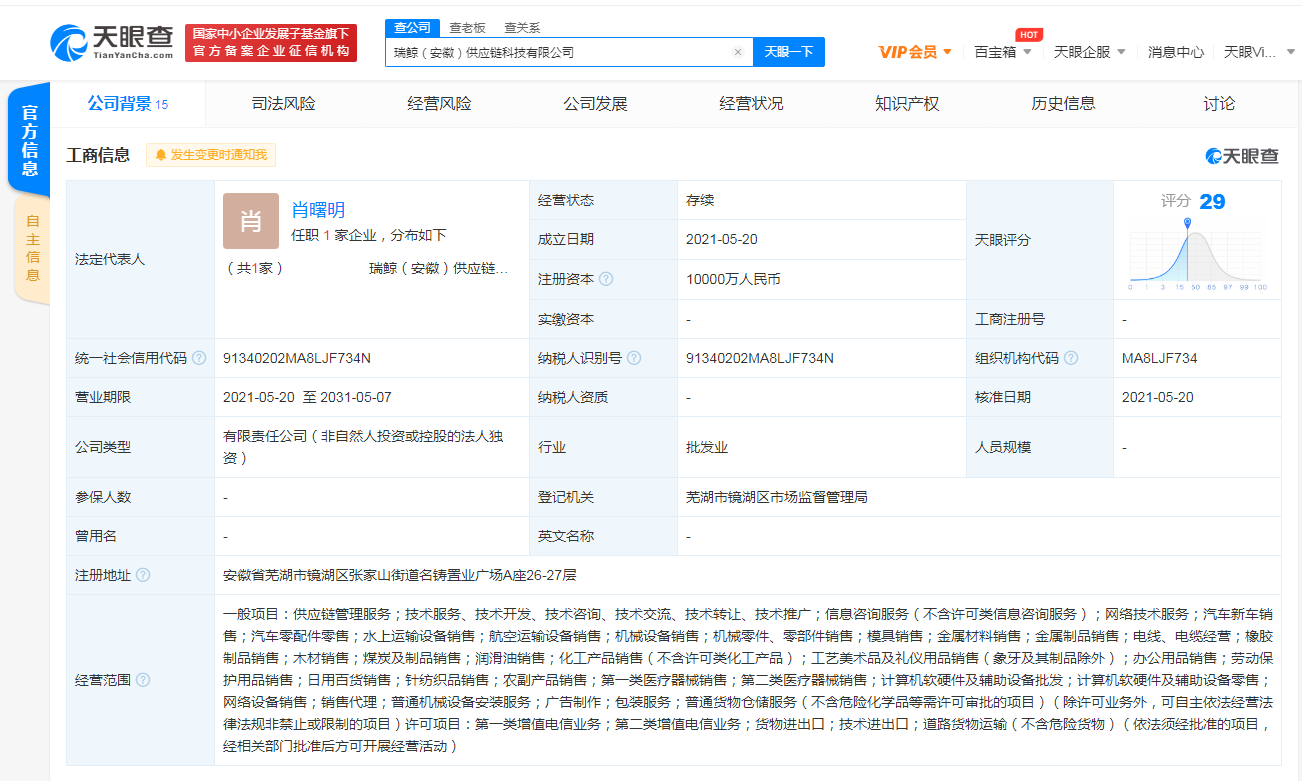Click inside the company search input field

click(x=560, y=51)
